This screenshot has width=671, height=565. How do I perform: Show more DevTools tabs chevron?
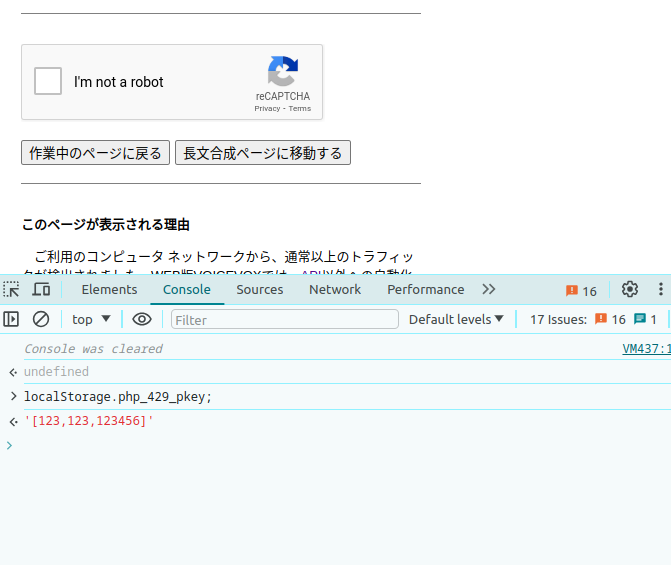click(x=488, y=290)
